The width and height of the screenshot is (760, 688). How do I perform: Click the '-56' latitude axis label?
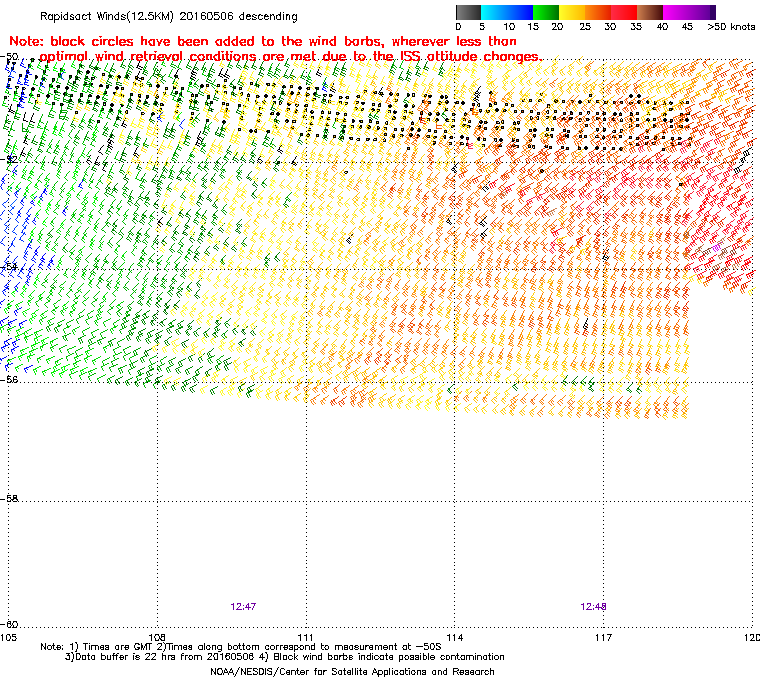10,380
